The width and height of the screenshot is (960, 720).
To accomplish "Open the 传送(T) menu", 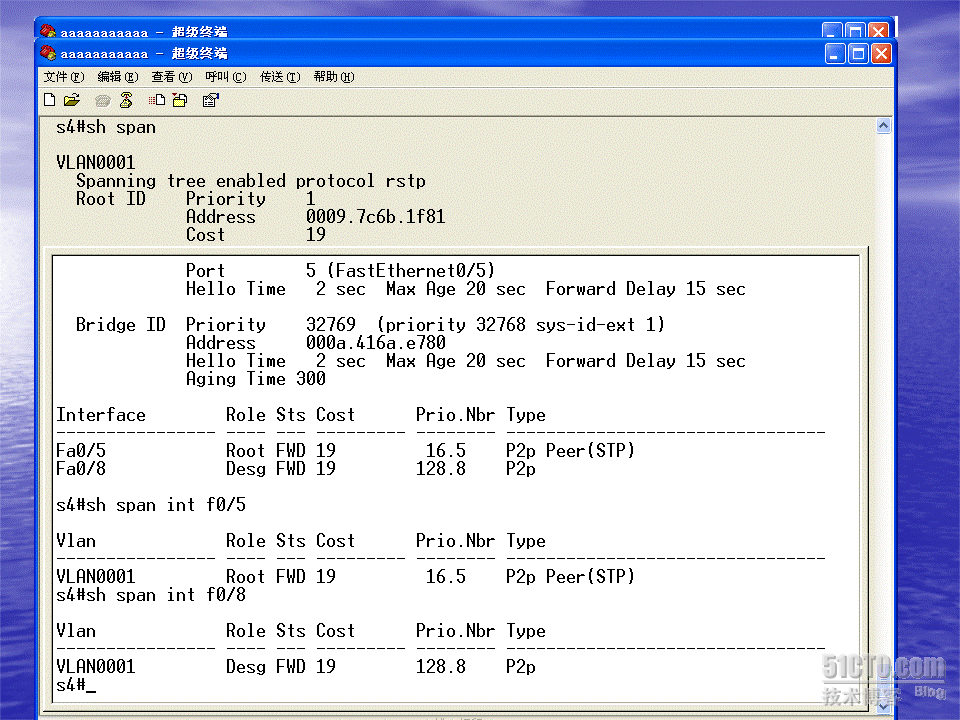I will [x=280, y=77].
